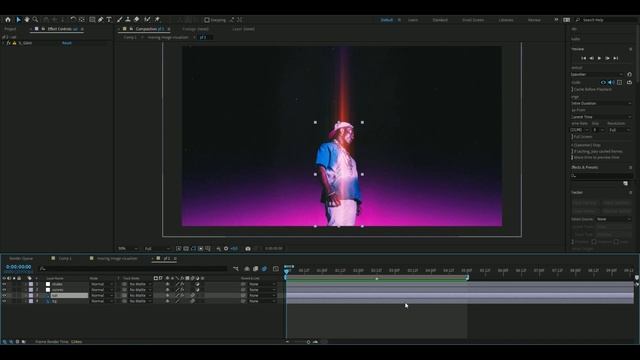The image size is (640, 360).
Task: Click the timeline layer search field
Action: (133, 269)
